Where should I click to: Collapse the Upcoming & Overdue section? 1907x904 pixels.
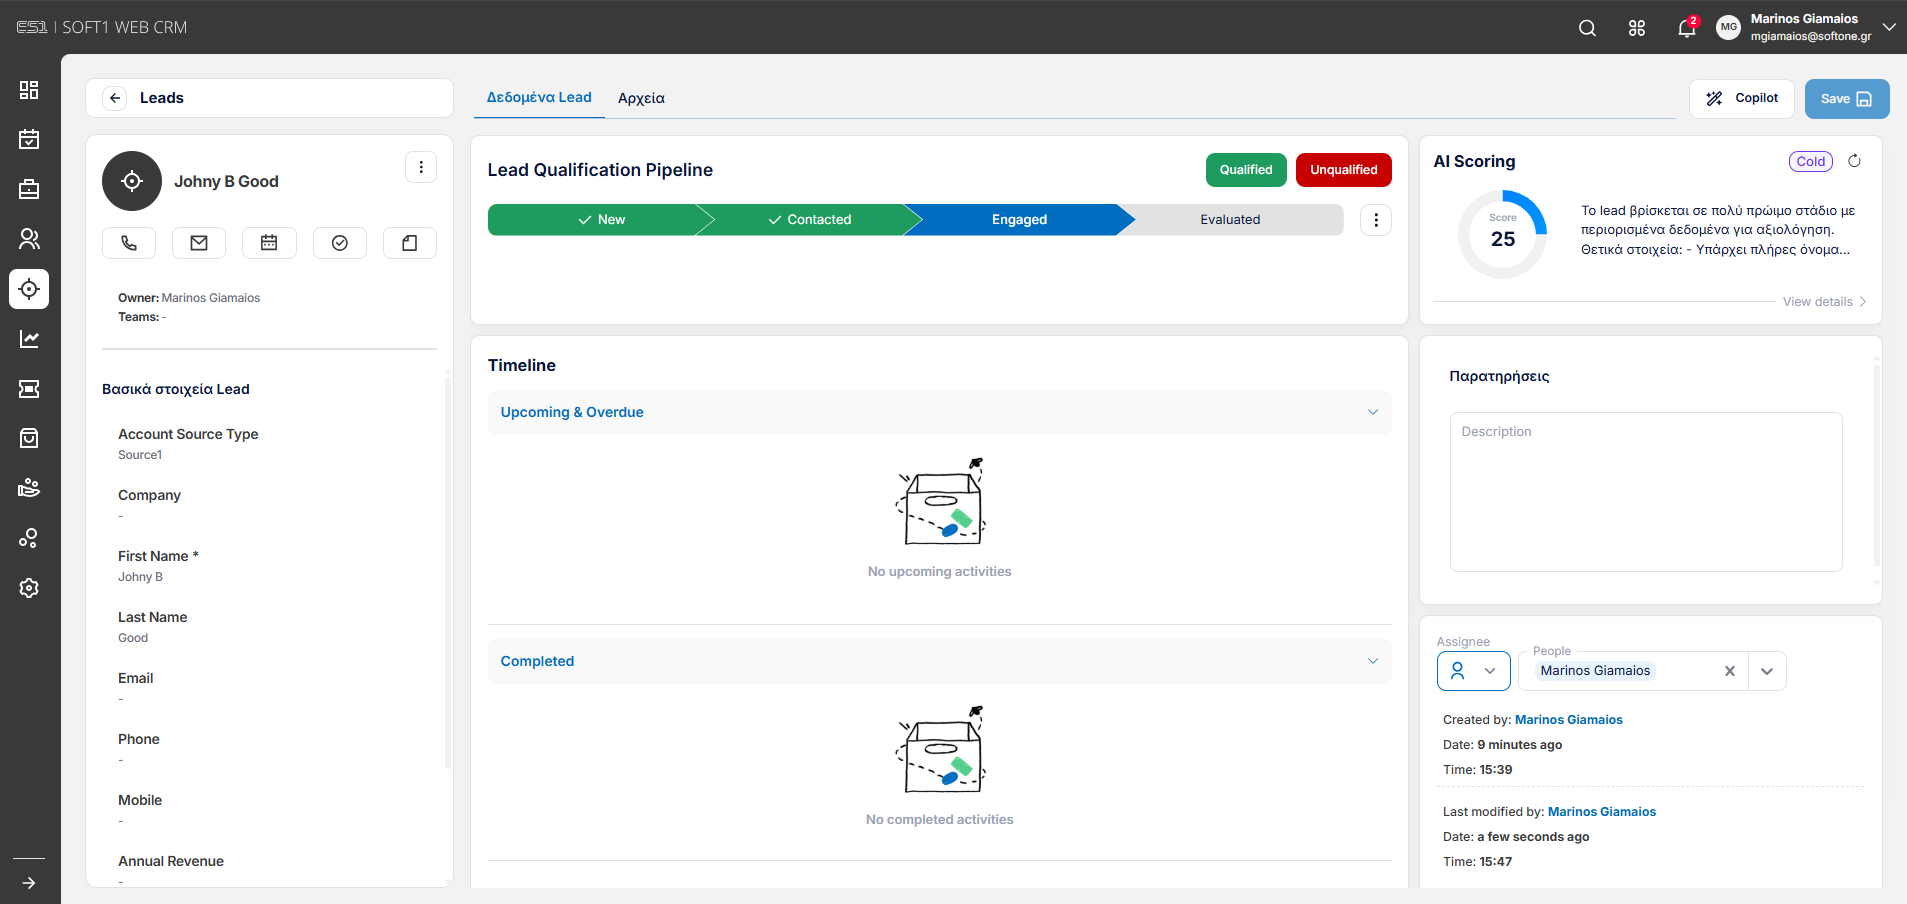(x=1373, y=412)
